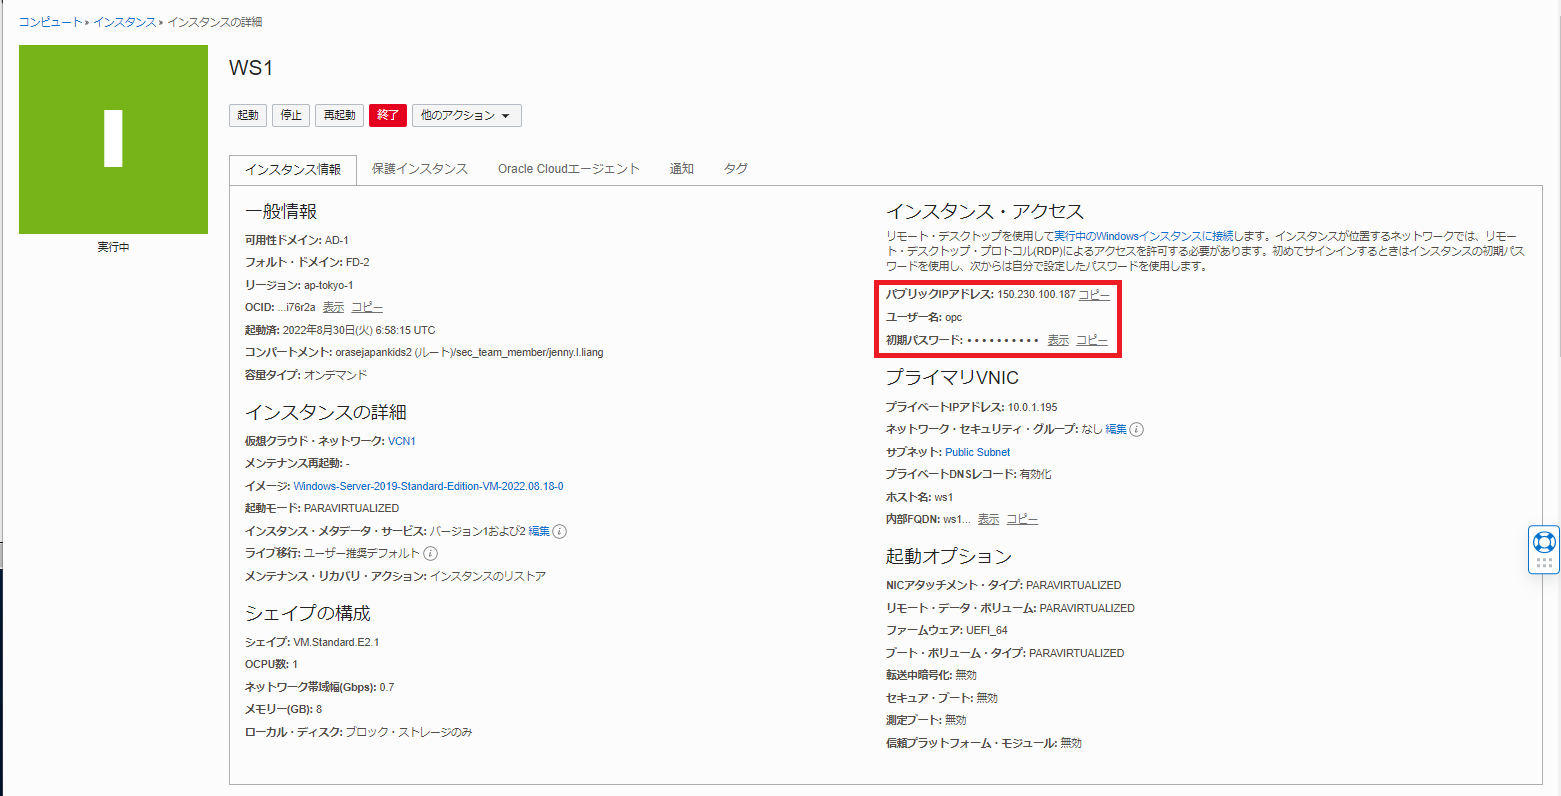Go to インスタンス in the breadcrumb
The width and height of the screenshot is (1561, 796).
124,22
